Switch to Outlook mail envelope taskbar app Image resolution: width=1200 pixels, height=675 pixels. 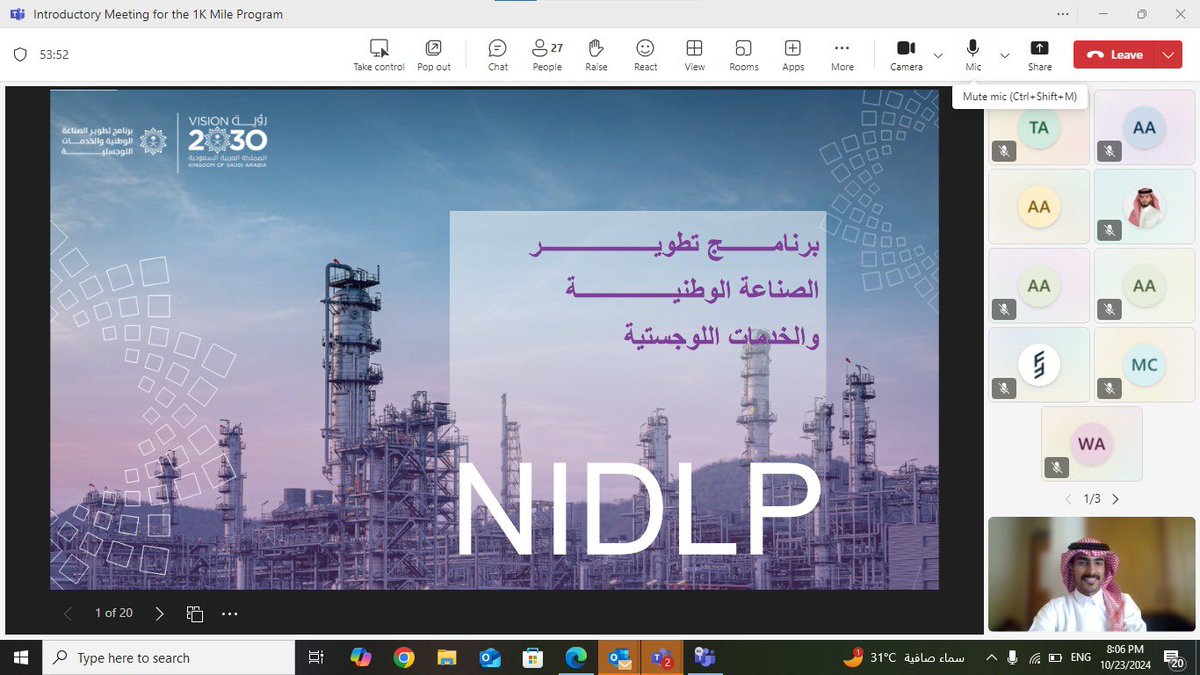click(619, 657)
